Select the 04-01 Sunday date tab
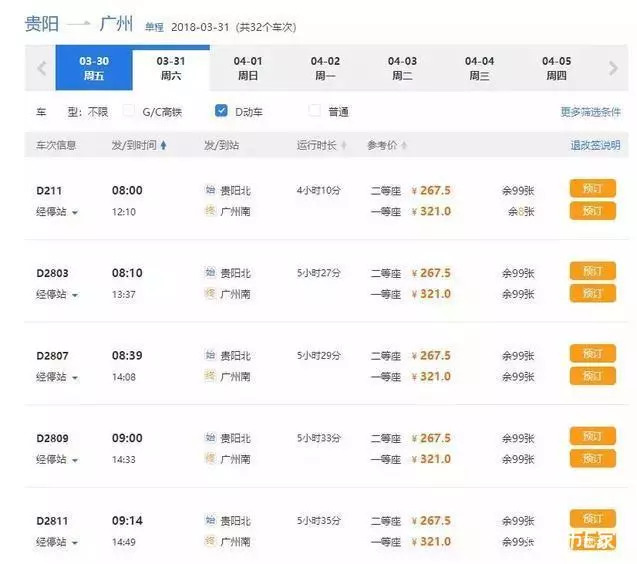This screenshot has height=564, width=637. tap(248, 68)
